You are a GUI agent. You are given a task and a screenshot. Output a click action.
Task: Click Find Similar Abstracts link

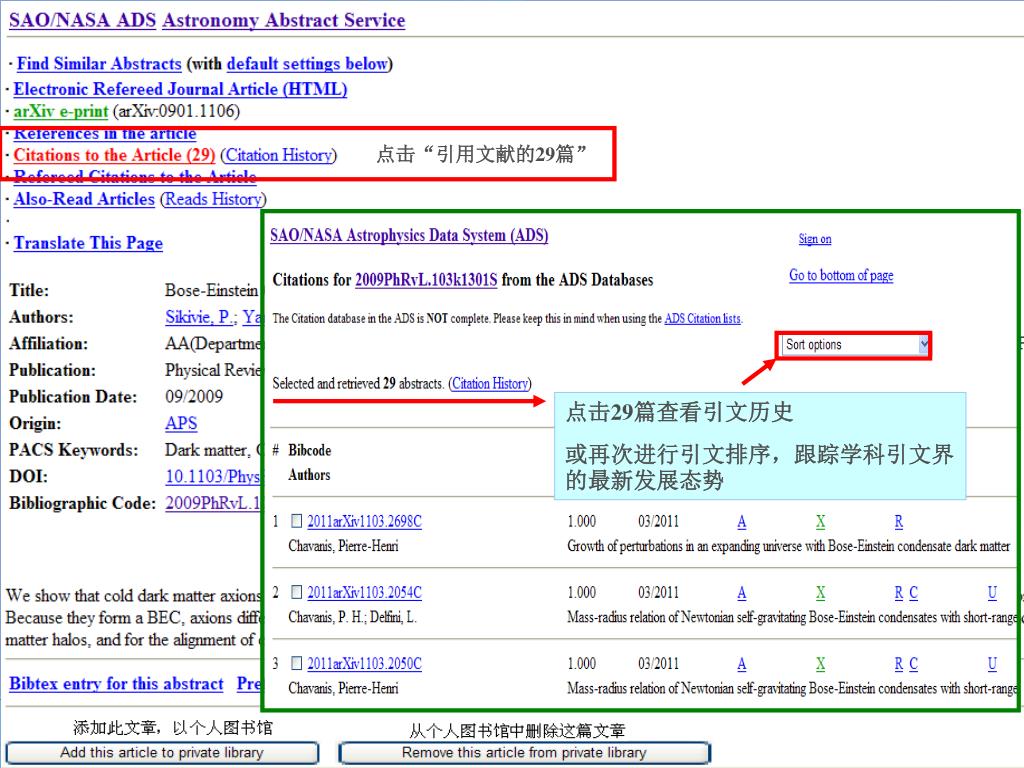99,64
